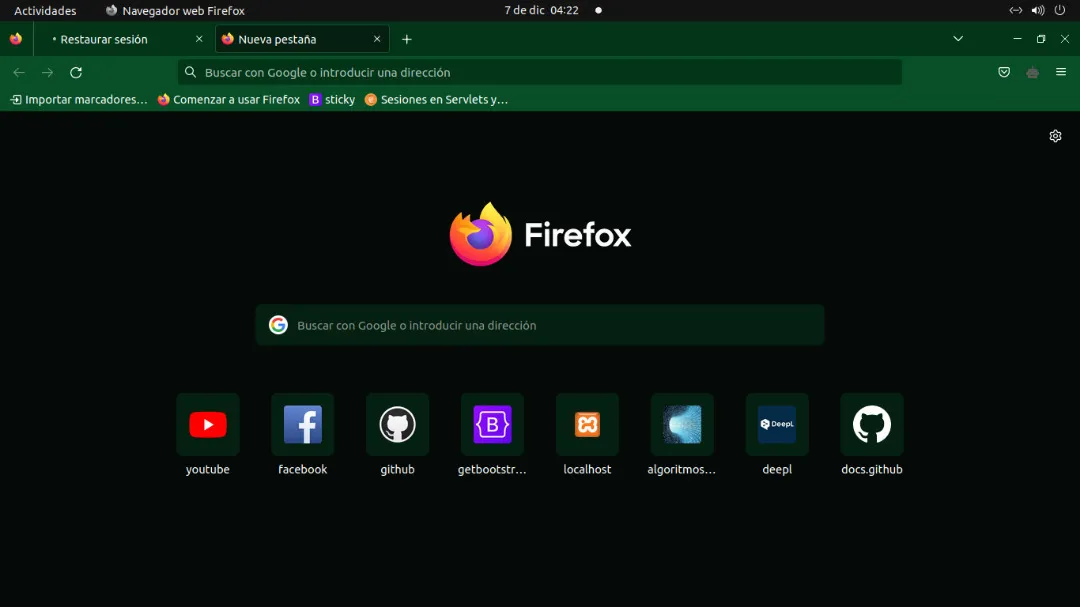Open the github shortcut tile

point(397,424)
